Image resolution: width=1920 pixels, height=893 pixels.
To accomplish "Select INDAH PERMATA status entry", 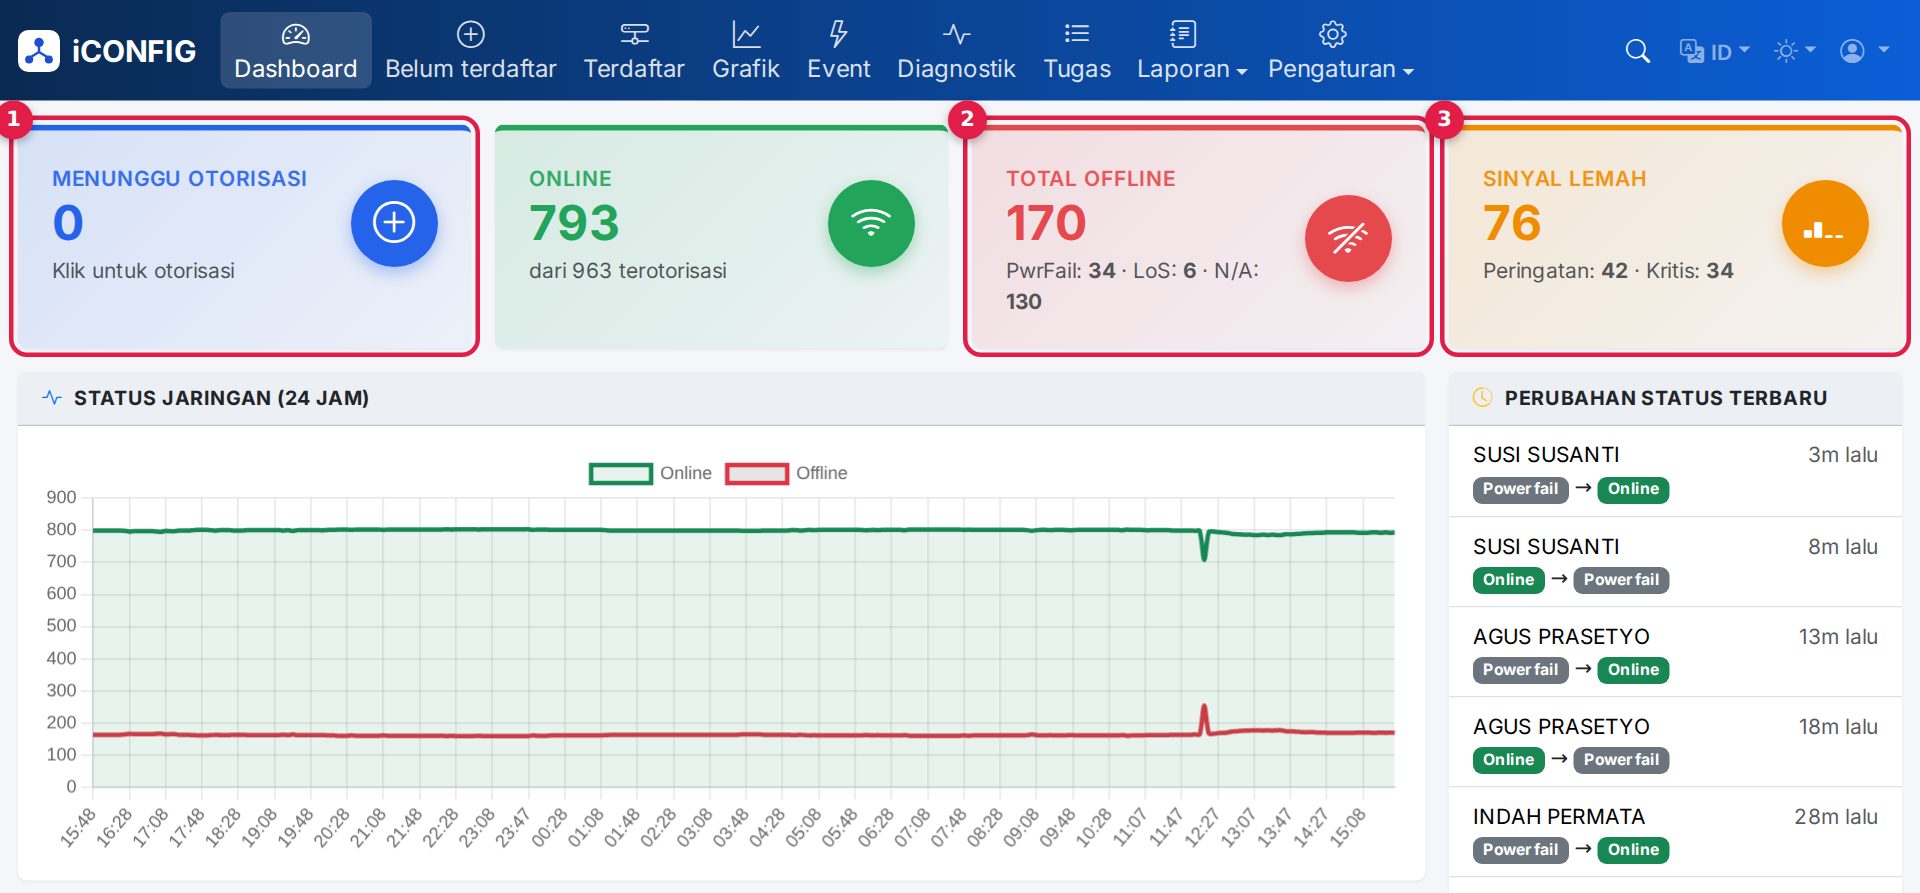I will 1675,832.
